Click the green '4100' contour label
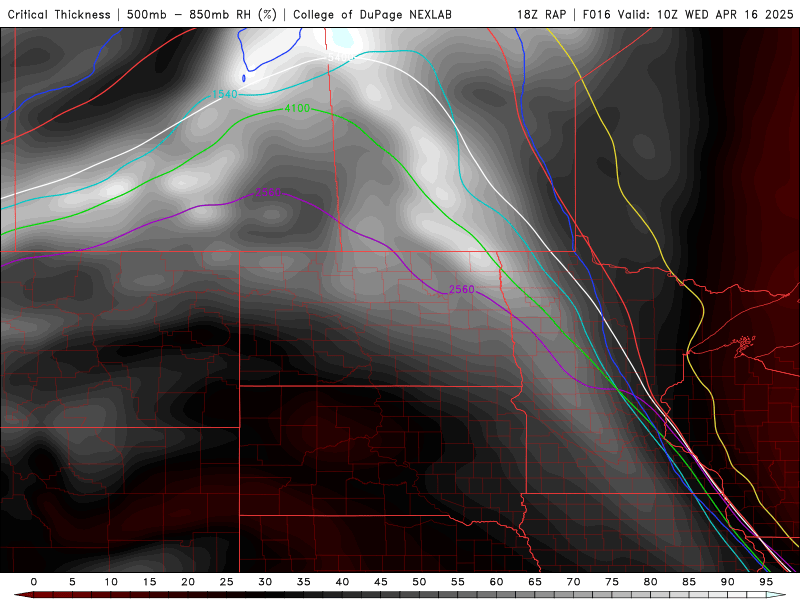This screenshot has height=600, width=800. pyautogui.click(x=297, y=108)
